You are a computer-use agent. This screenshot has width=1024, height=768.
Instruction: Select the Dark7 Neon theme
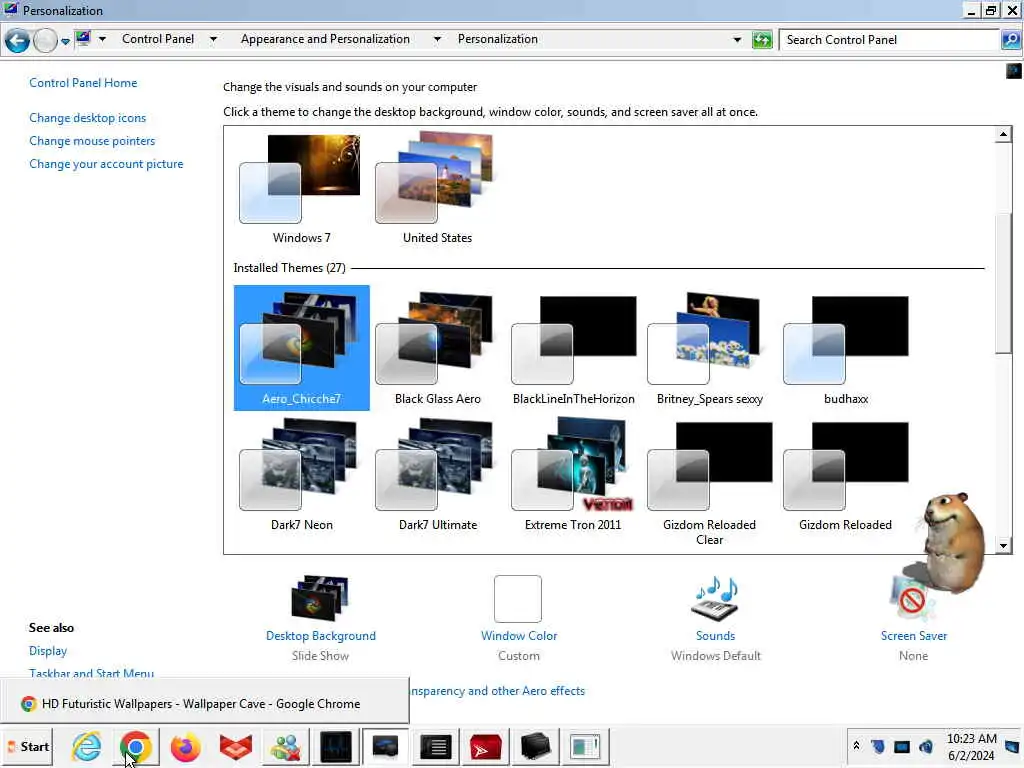[301, 477]
